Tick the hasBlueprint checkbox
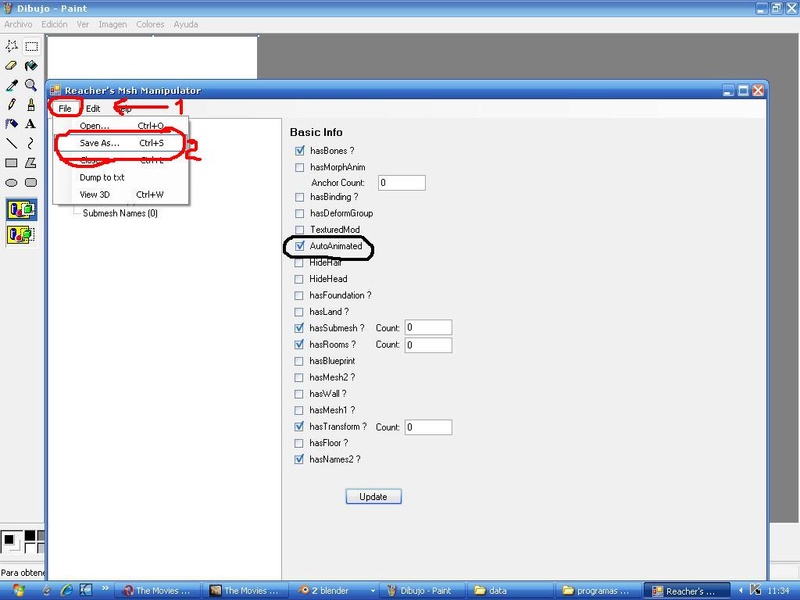The image size is (800, 600). coord(299,361)
